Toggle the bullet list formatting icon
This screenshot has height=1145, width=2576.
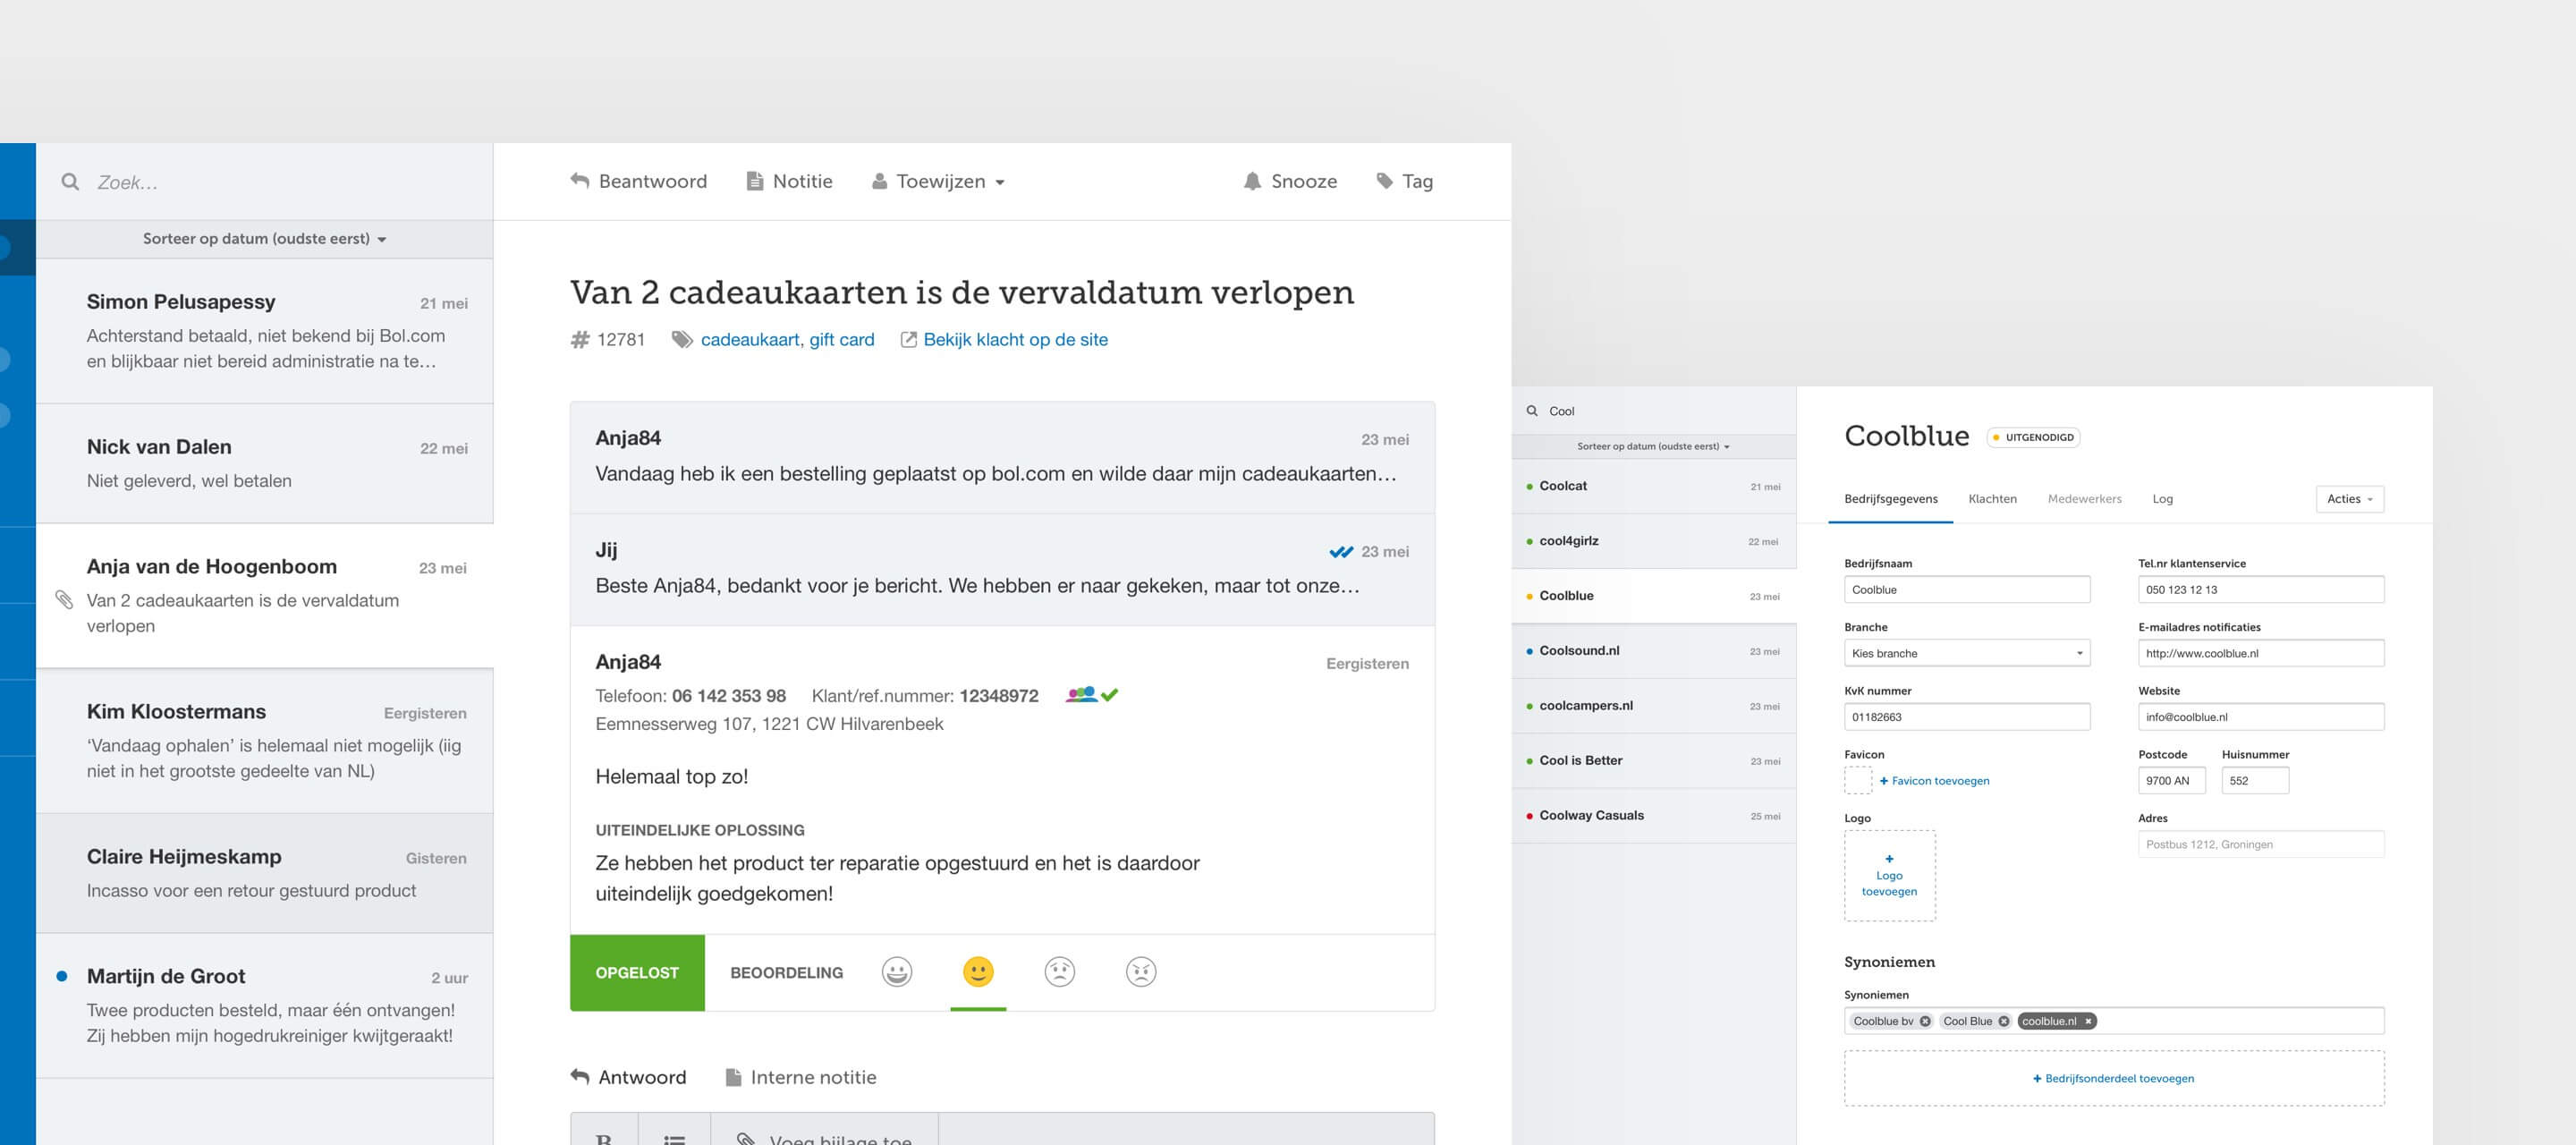[675, 1138]
